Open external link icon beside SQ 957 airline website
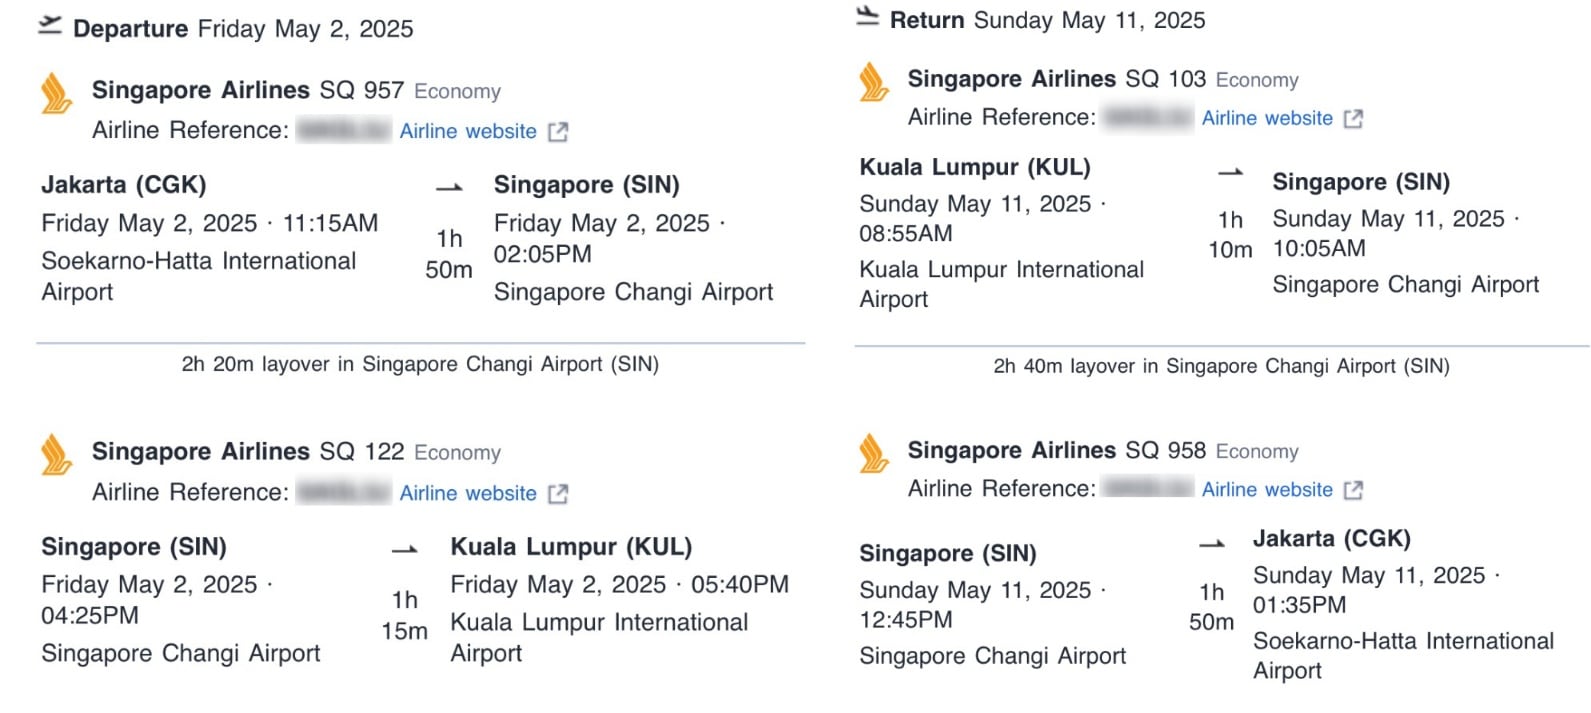 pos(560,131)
